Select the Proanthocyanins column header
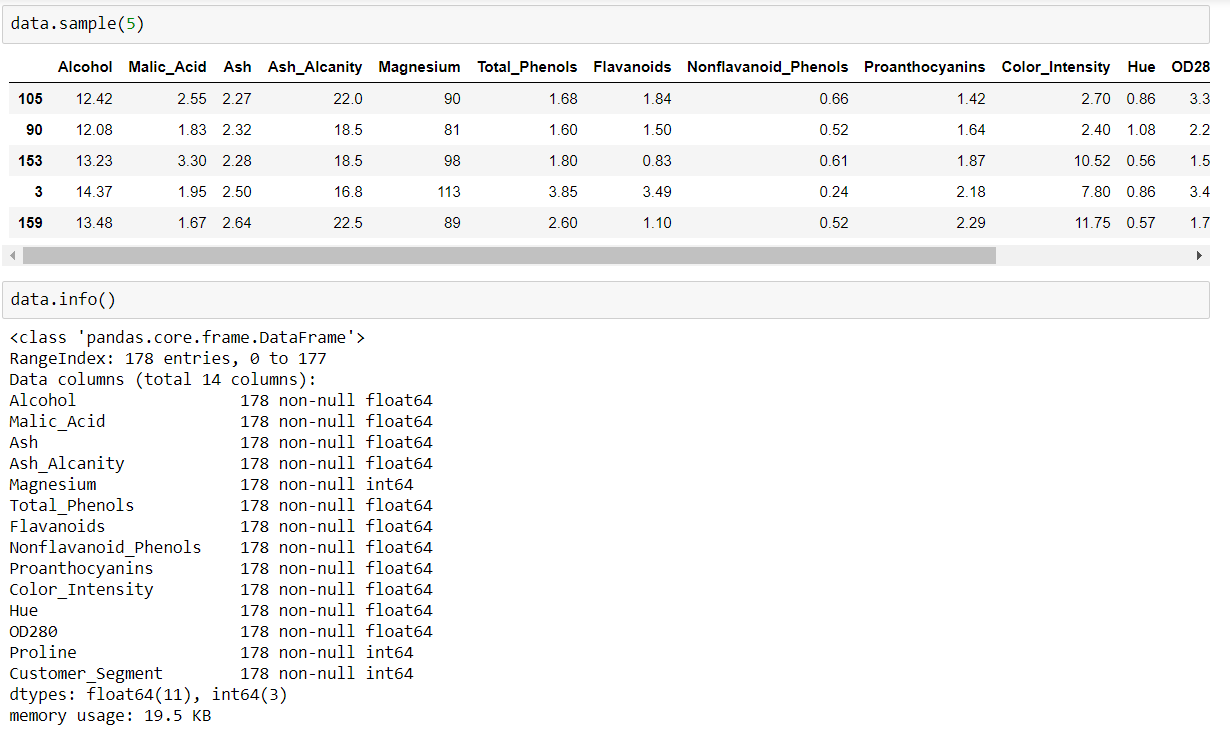The image size is (1230, 740). pyautogui.click(x=924, y=67)
